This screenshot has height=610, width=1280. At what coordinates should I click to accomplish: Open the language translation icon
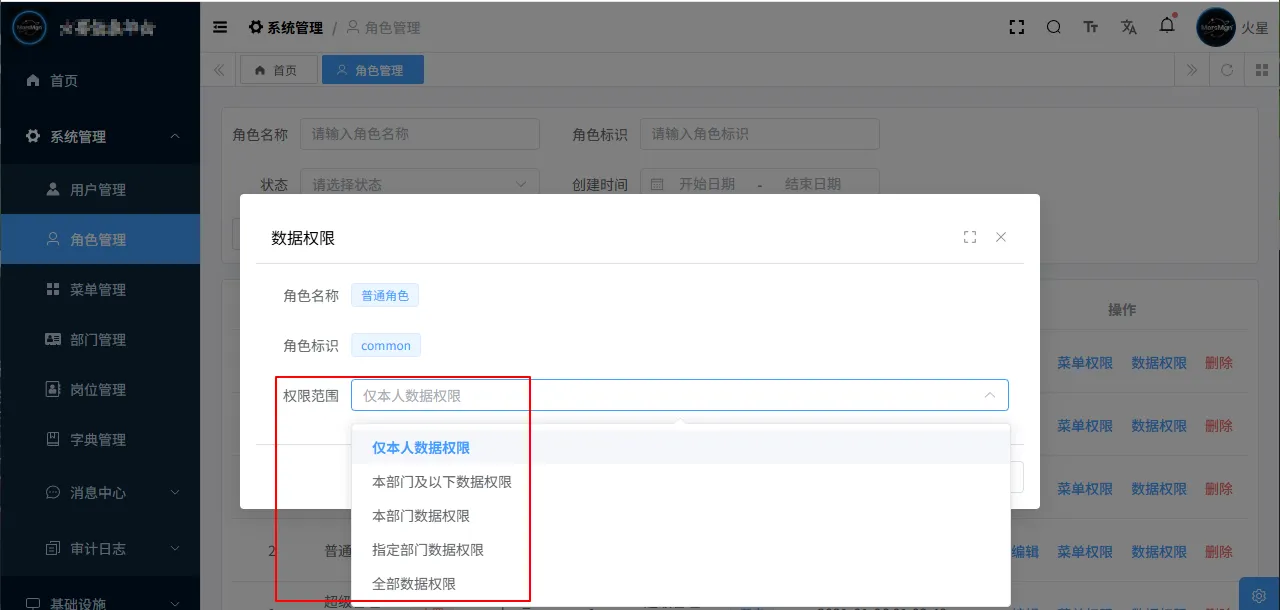[x=1129, y=27]
